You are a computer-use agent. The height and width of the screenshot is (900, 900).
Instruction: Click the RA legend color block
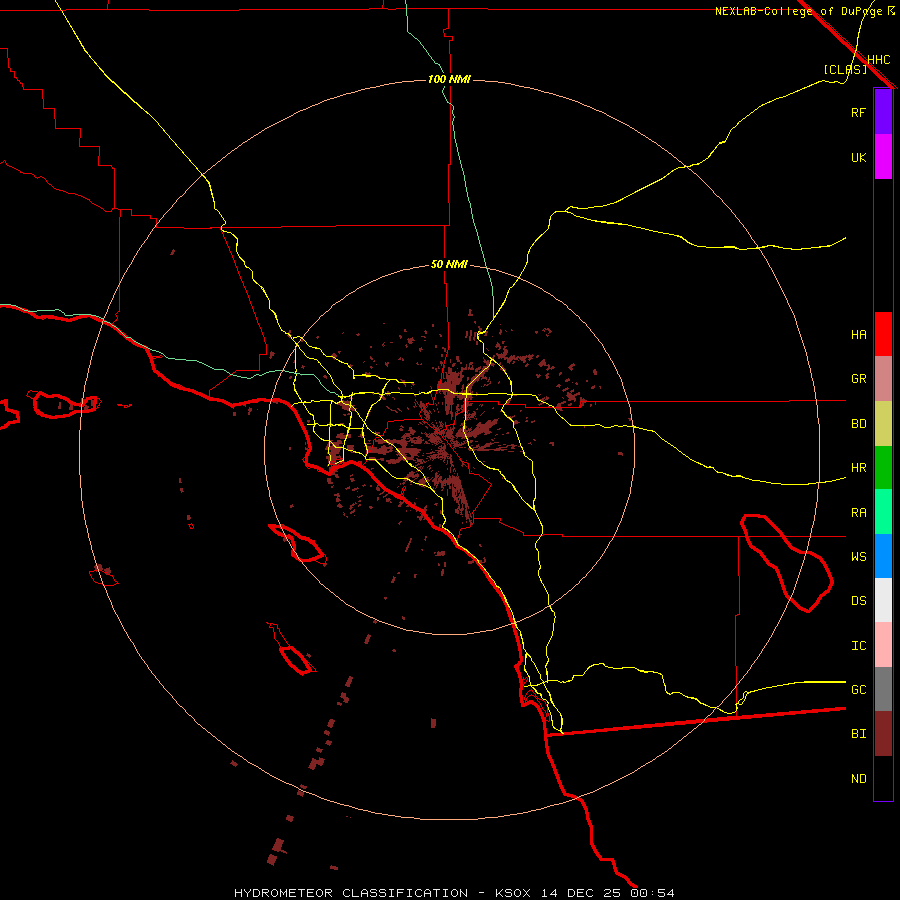[x=883, y=512]
